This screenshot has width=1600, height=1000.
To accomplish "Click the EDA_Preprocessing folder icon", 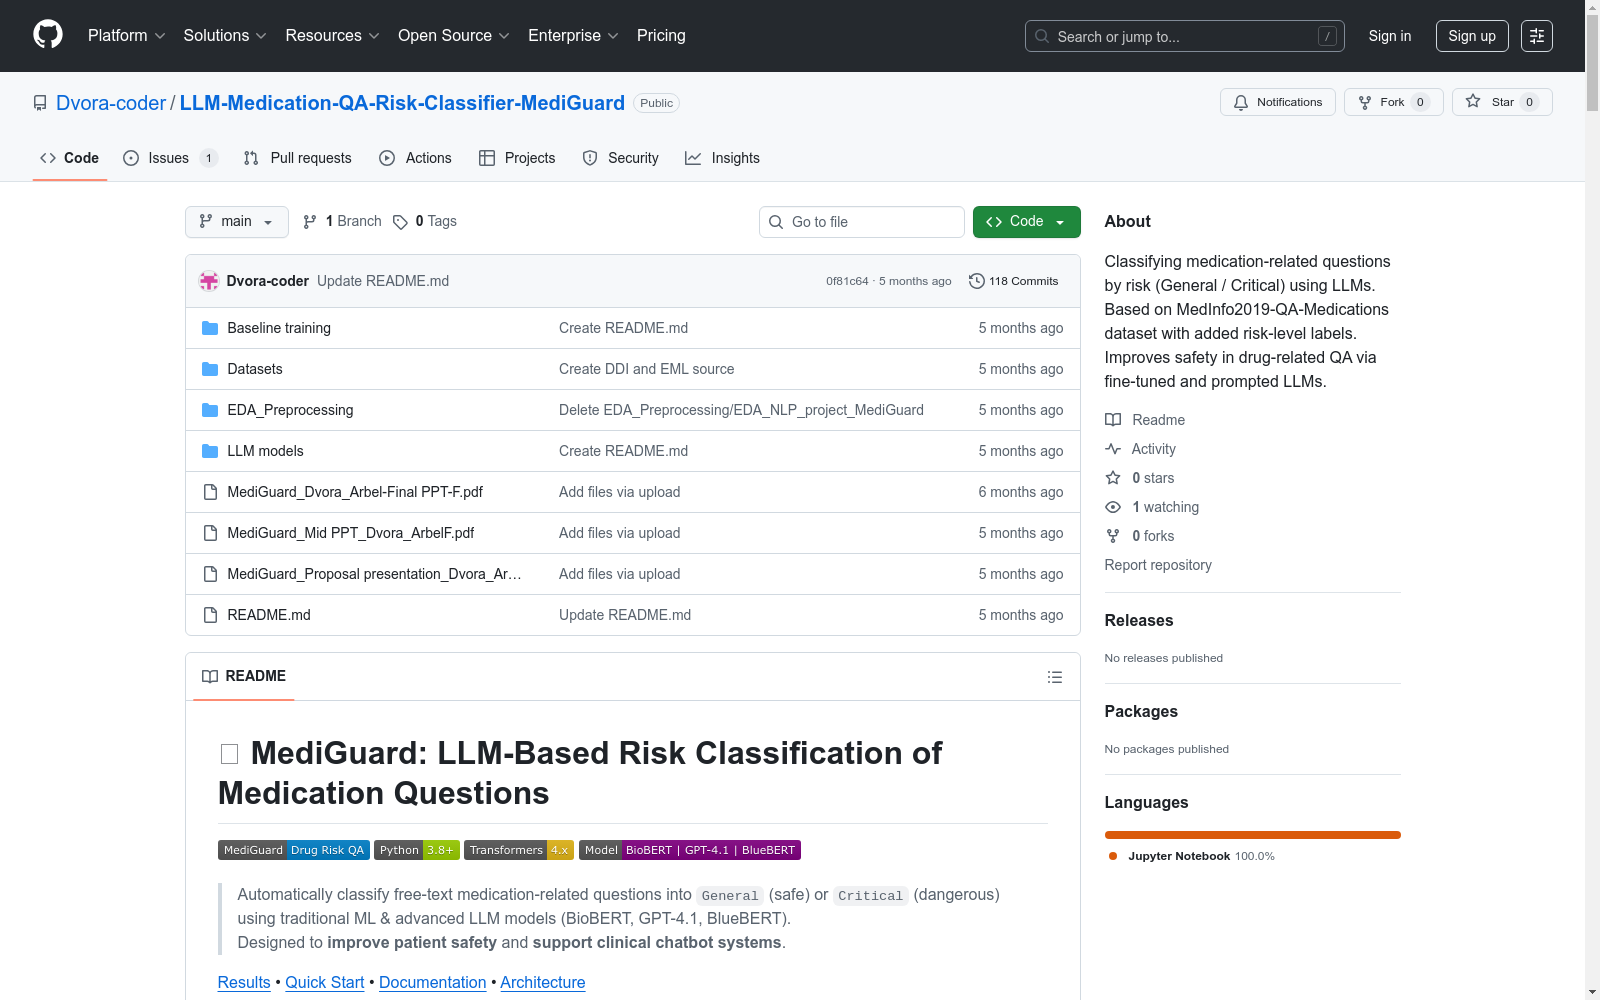I will click(210, 410).
